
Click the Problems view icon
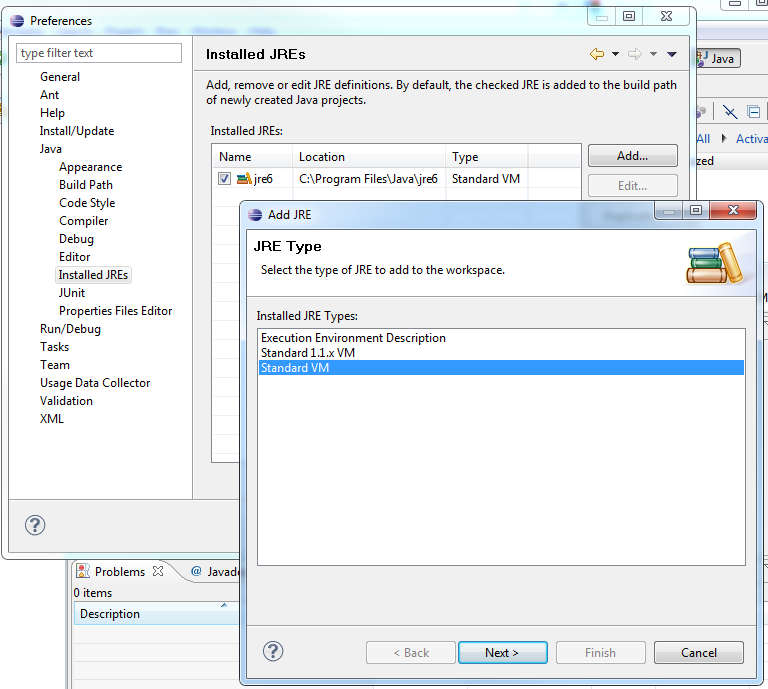point(84,572)
